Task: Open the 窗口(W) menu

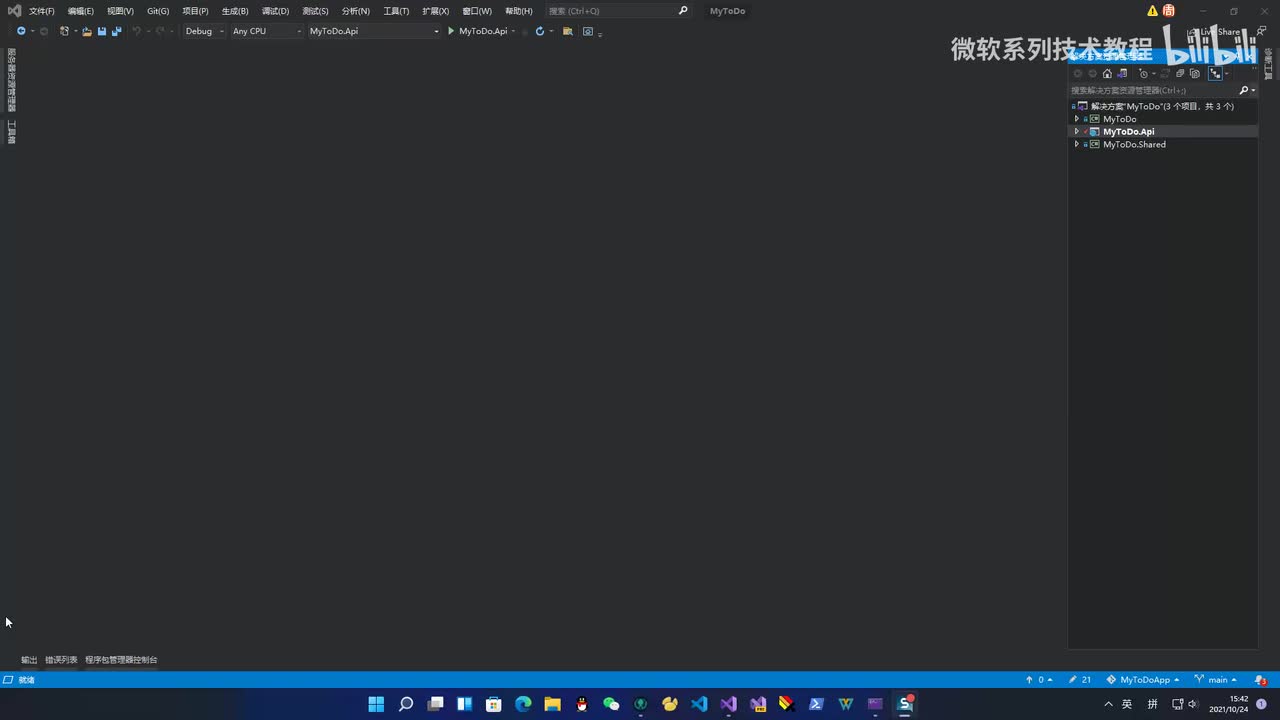Action: click(x=477, y=11)
